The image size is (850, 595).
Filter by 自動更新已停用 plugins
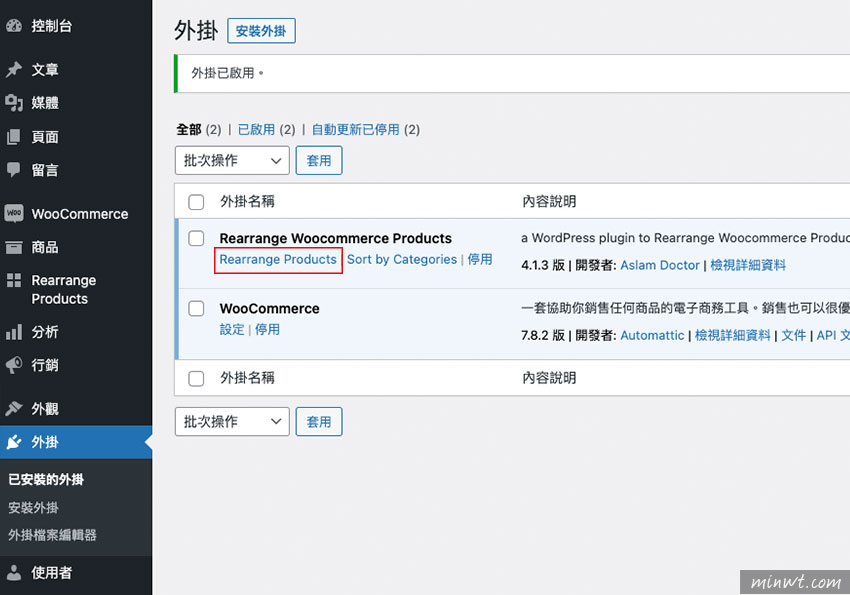(x=356, y=130)
